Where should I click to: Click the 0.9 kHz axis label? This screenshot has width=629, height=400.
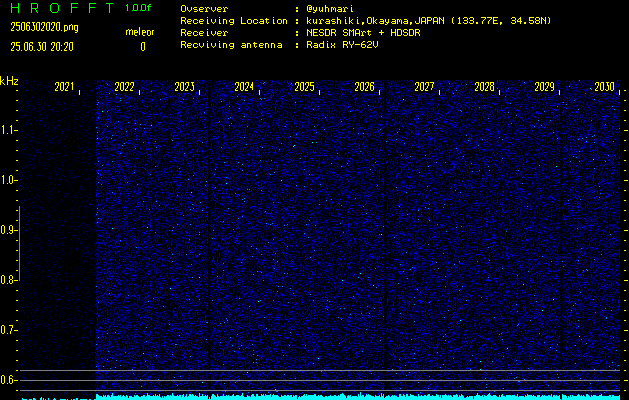click(x=7, y=230)
